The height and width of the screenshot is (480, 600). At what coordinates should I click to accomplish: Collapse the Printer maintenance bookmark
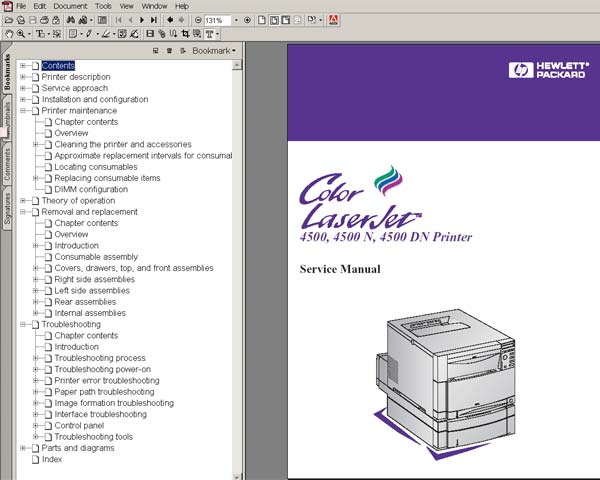click(23, 111)
